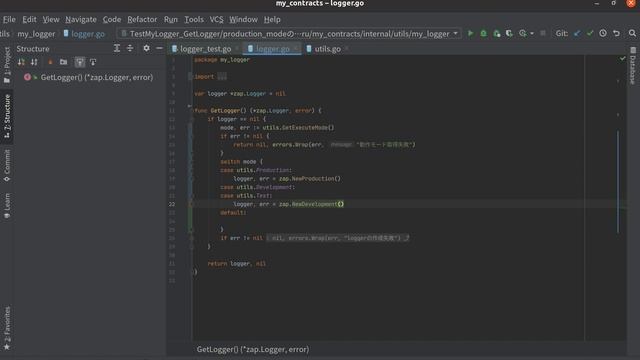Commit changes using Git green checkmark
Screen dimensions: 640x360
pos(590,33)
